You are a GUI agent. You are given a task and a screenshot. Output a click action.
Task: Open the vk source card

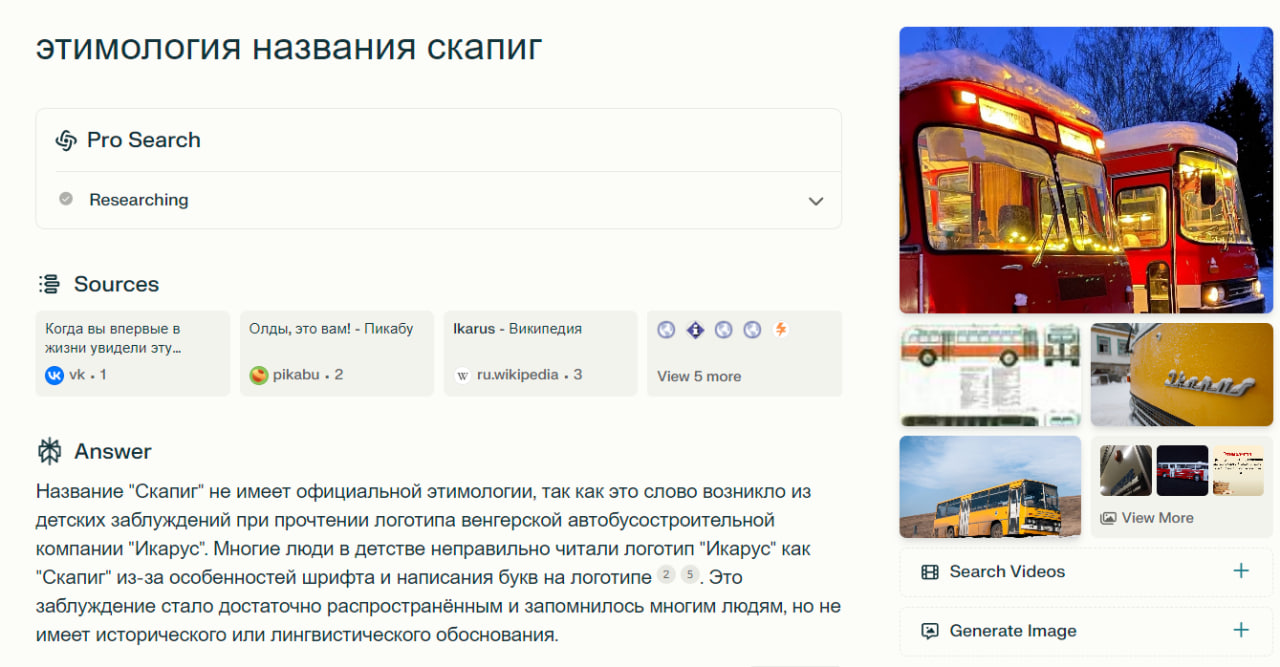134,353
